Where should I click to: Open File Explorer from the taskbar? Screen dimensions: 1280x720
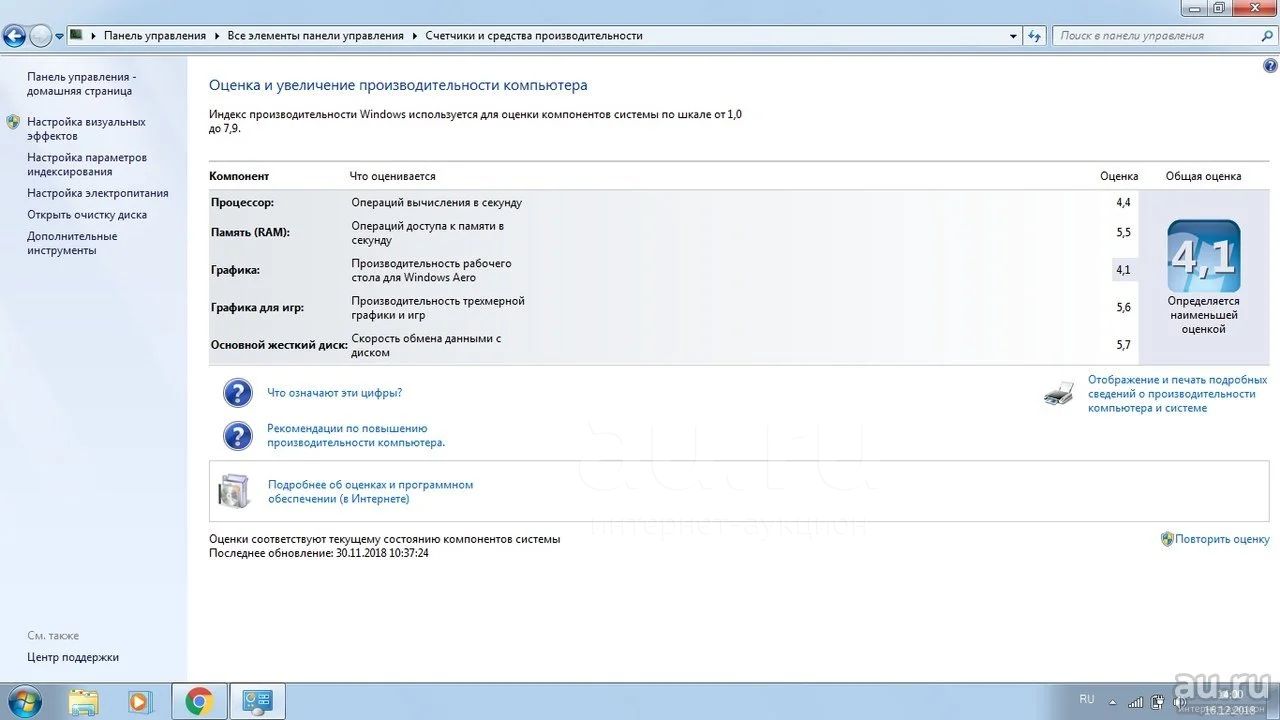click(x=84, y=702)
